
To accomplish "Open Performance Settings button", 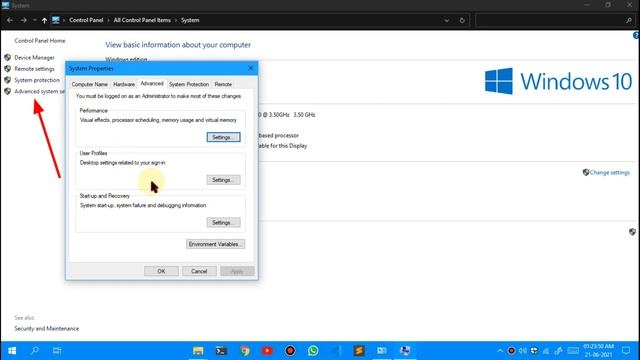I will [x=223, y=137].
